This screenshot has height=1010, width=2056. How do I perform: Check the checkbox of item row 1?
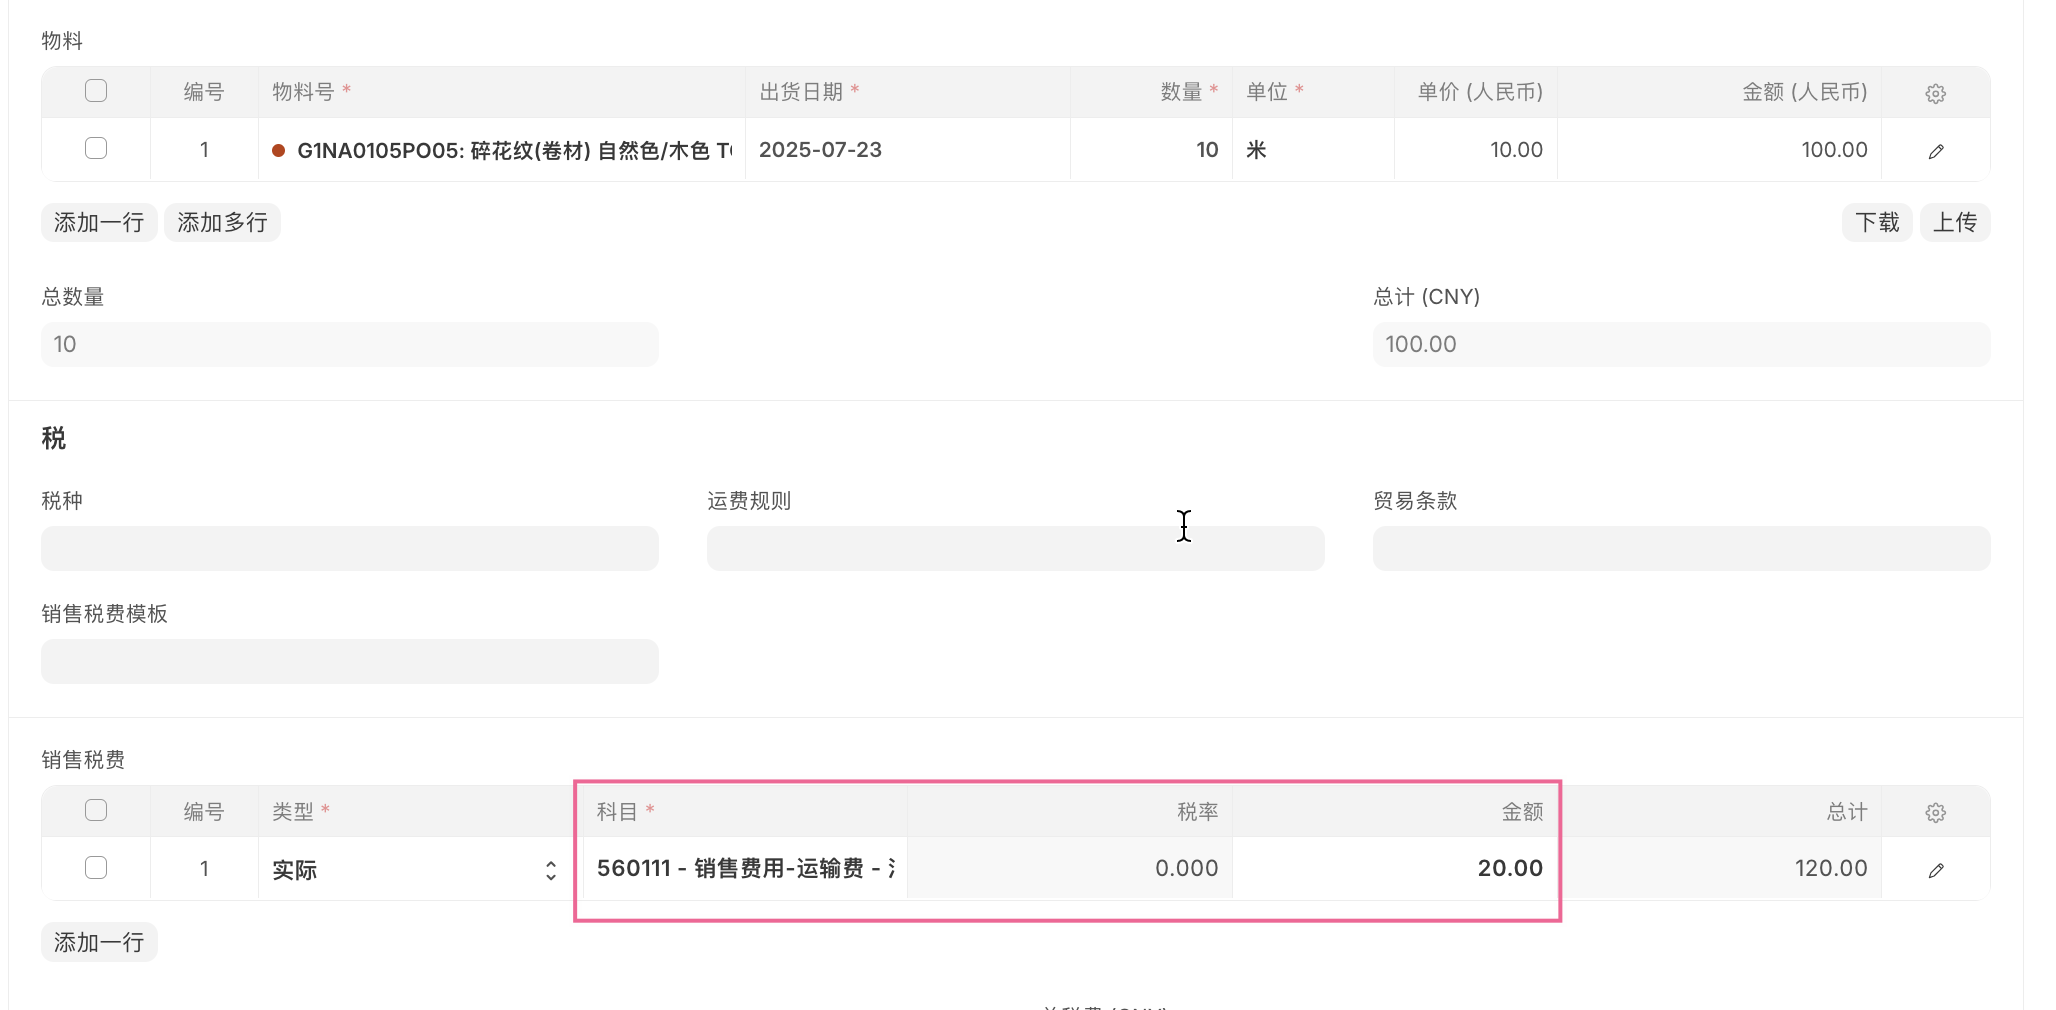coord(95,147)
